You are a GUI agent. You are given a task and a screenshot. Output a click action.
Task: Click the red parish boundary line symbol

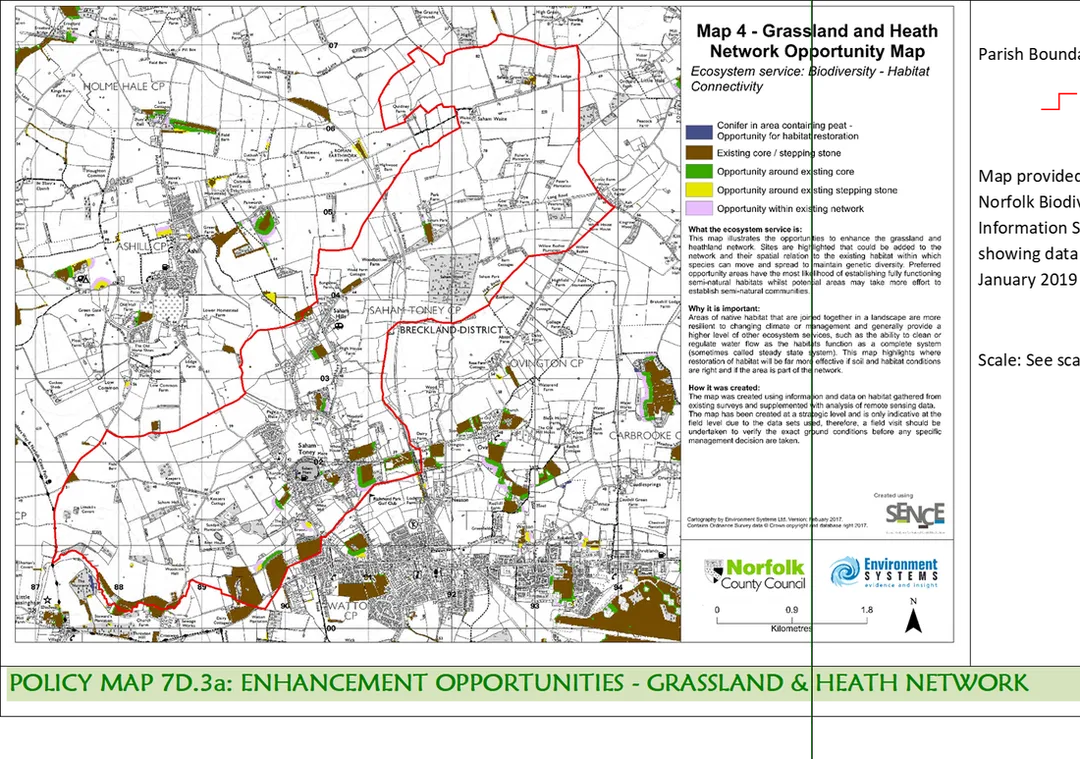(x=1060, y=101)
